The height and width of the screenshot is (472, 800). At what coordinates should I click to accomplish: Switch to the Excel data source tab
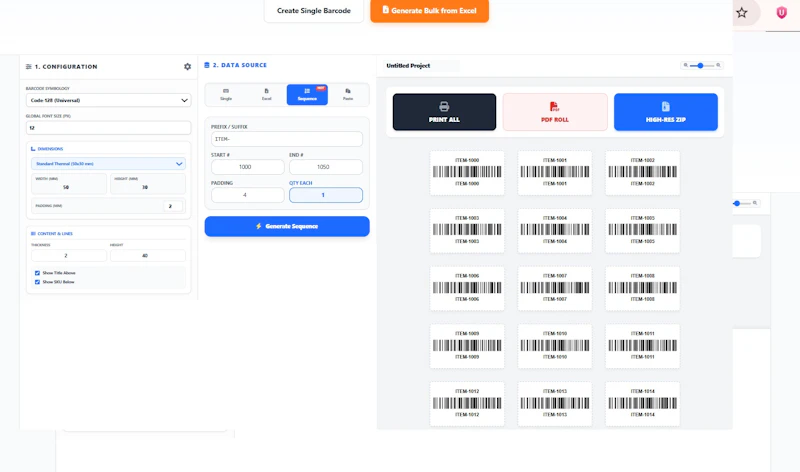click(266, 94)
